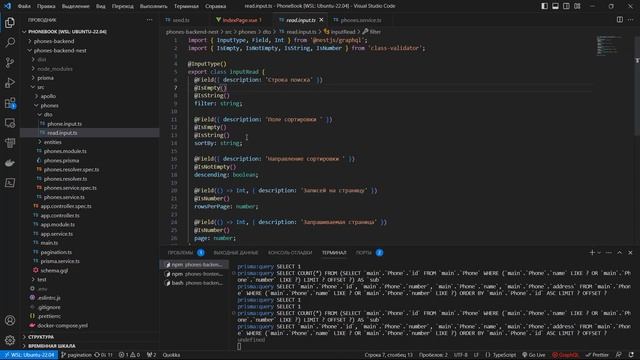Open errors and warnings status item
This screenshot has height=360, width=640.
point(129,355)
